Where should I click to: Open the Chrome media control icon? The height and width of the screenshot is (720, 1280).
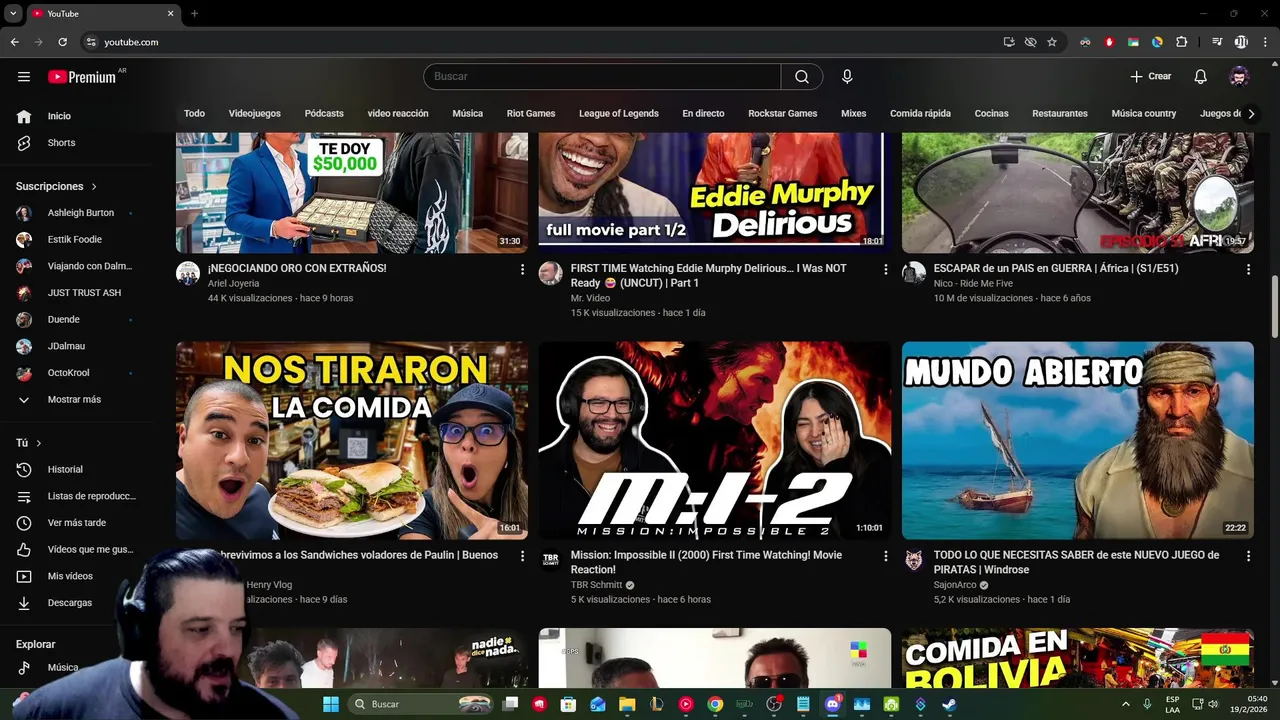[1217, 42]
